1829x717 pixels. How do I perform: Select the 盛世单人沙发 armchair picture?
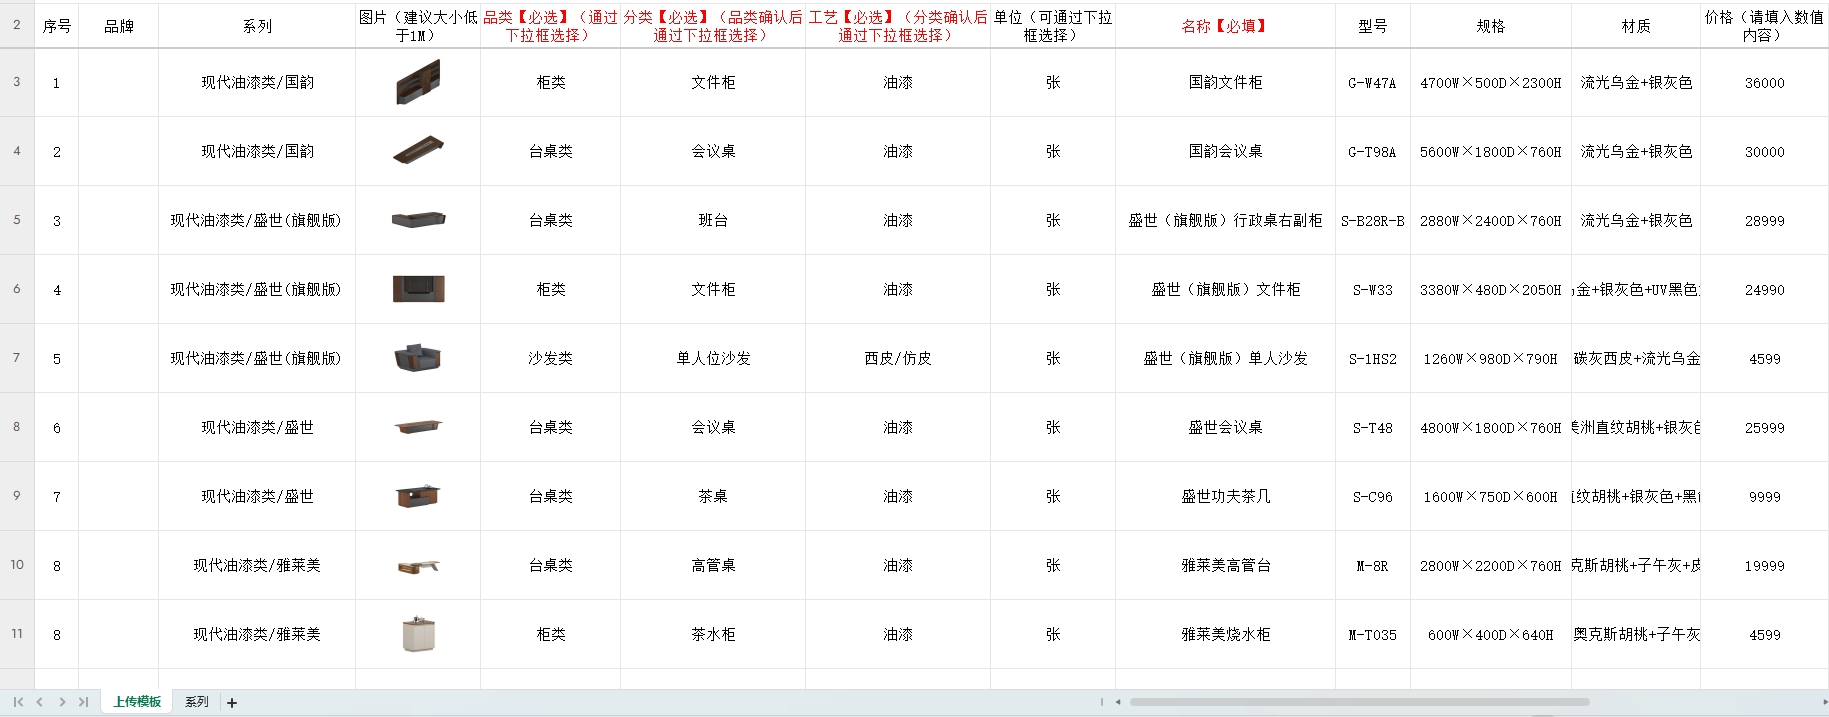(x=418, y=358)
